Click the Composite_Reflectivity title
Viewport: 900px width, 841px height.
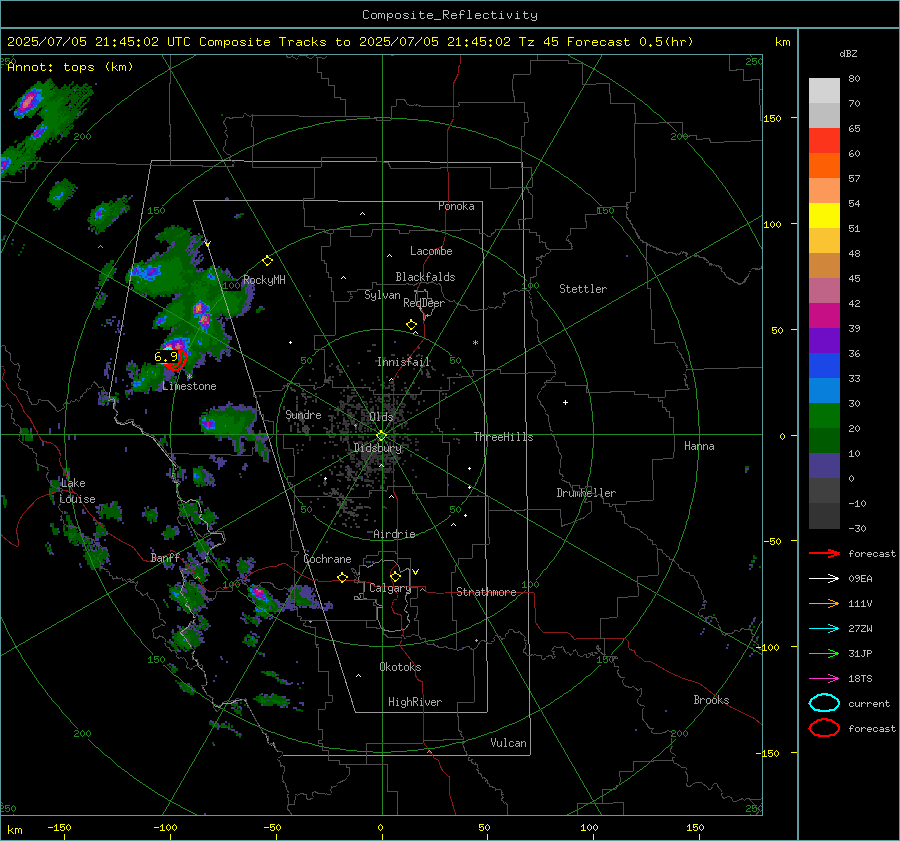click(449, 15)
